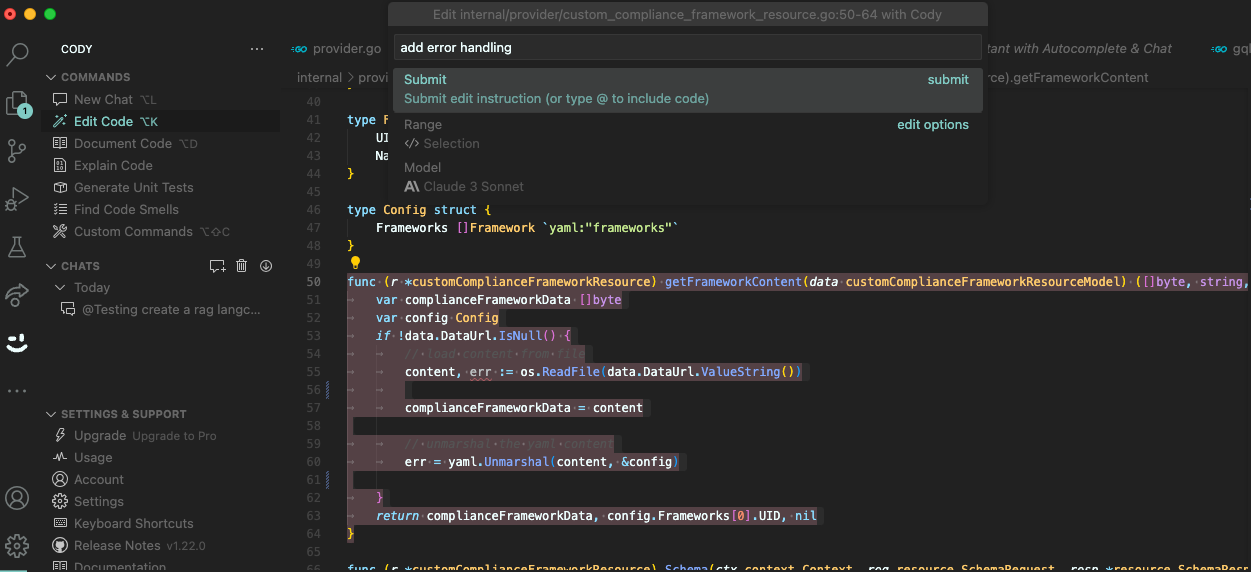
Task: Open the Cody smiley icon view
Action: [17, 343]
